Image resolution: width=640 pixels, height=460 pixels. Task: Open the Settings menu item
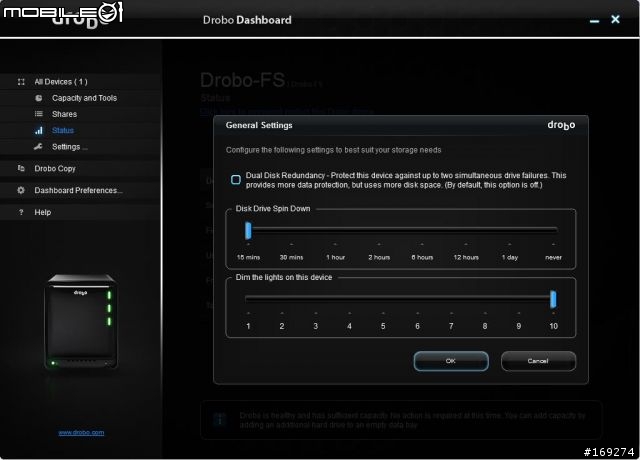click(x=70, y=147)
